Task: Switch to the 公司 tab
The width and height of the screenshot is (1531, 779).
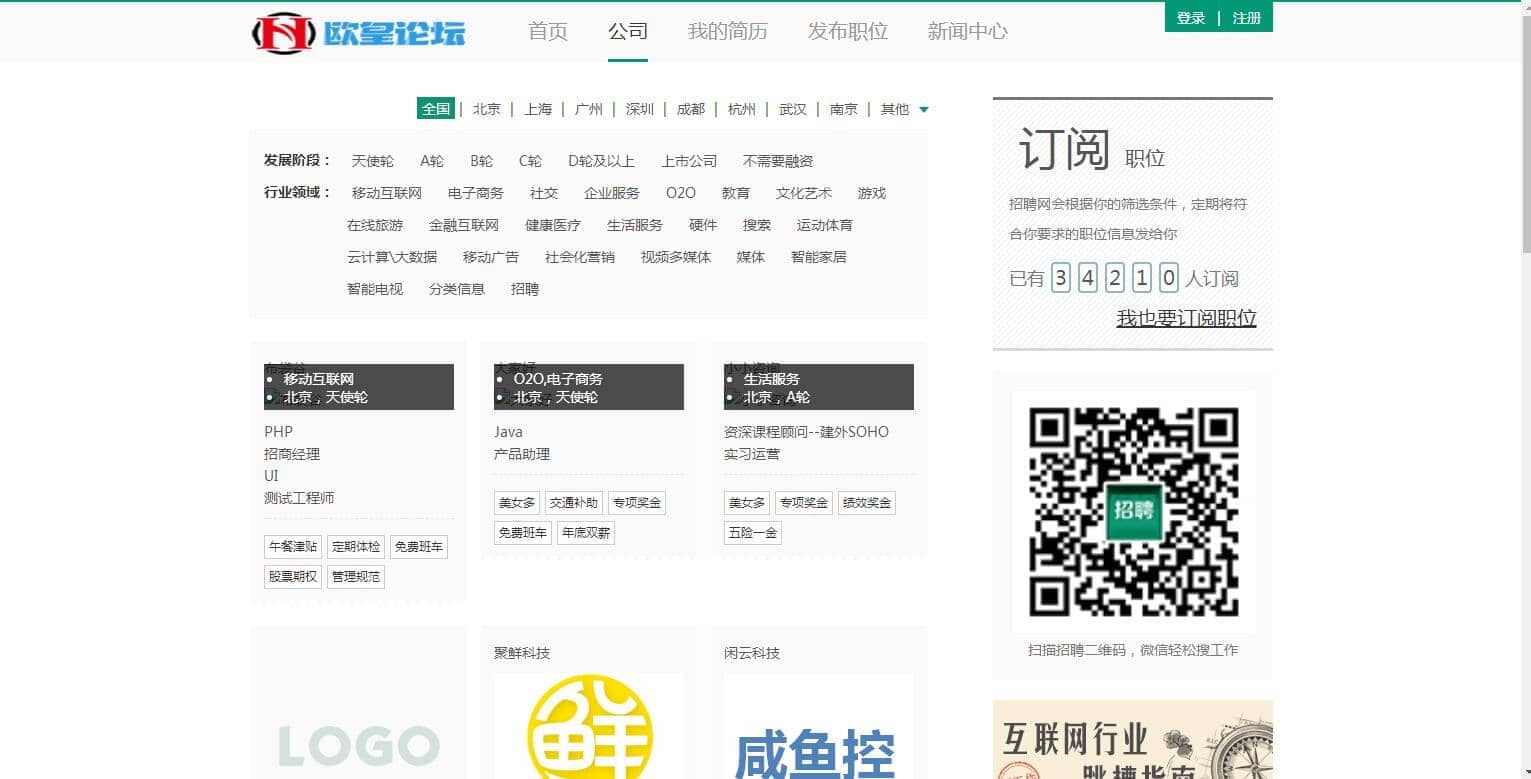Action: click(627, 32)
